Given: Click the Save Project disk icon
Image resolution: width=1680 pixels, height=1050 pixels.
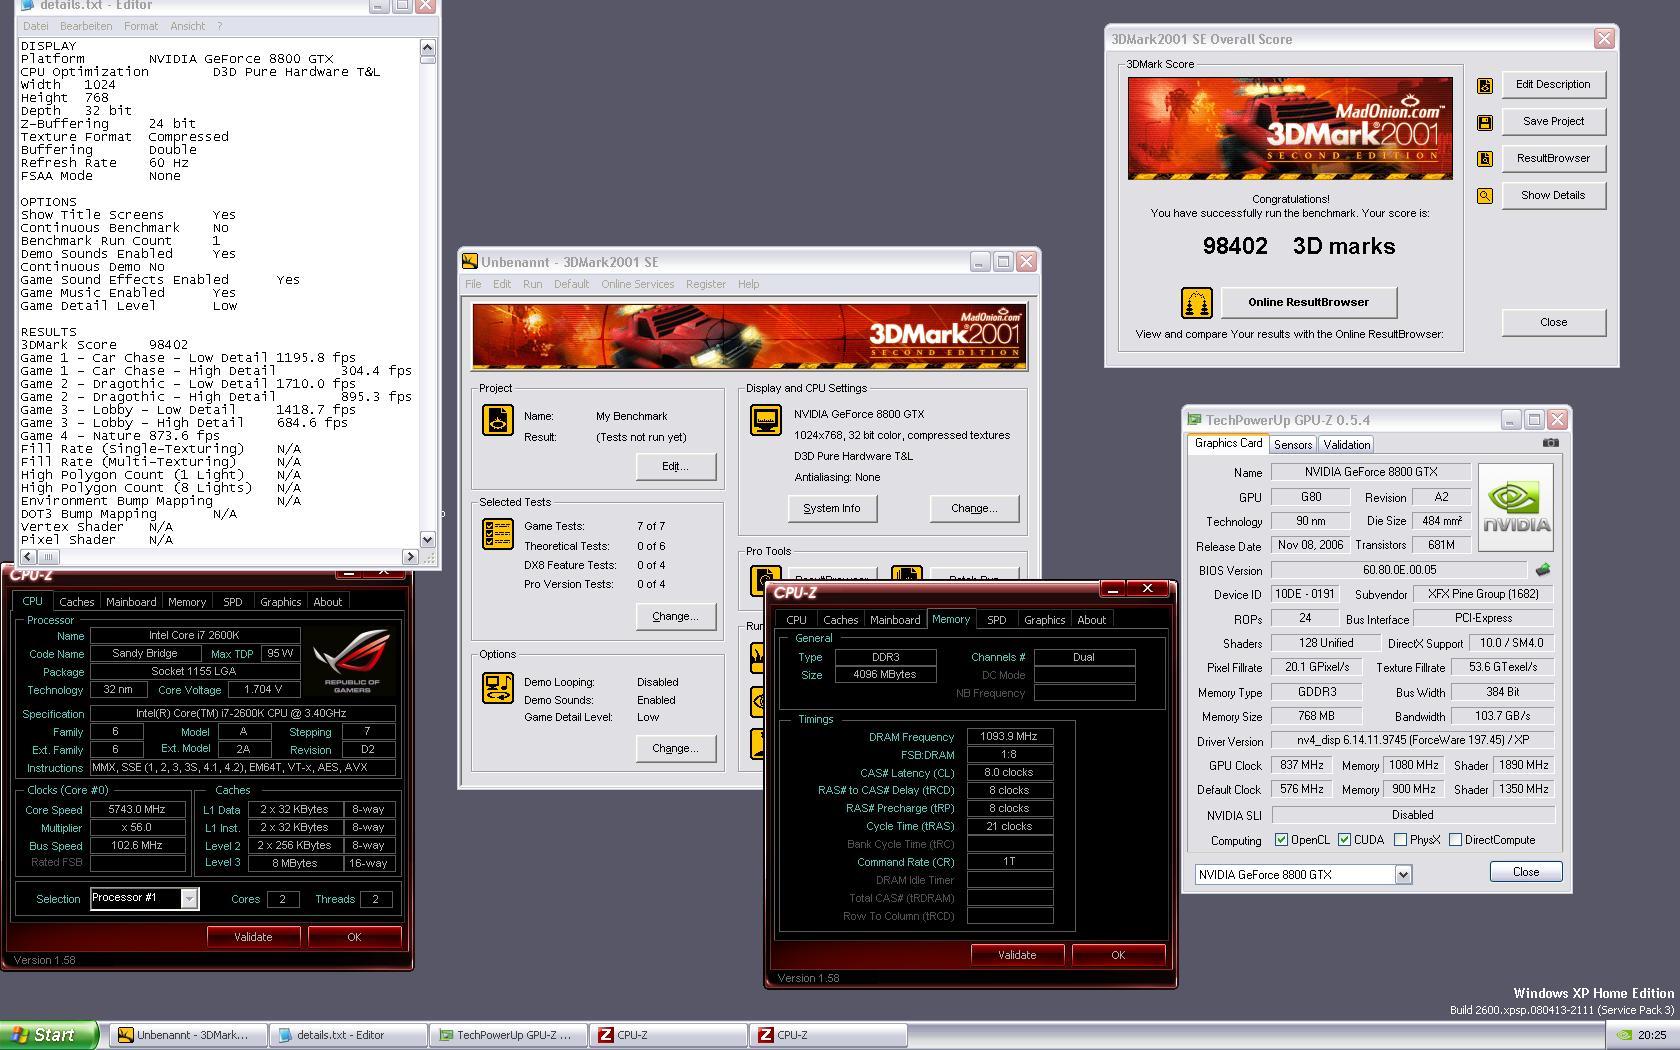Looking at the screenshot, I should (1485, 123).
